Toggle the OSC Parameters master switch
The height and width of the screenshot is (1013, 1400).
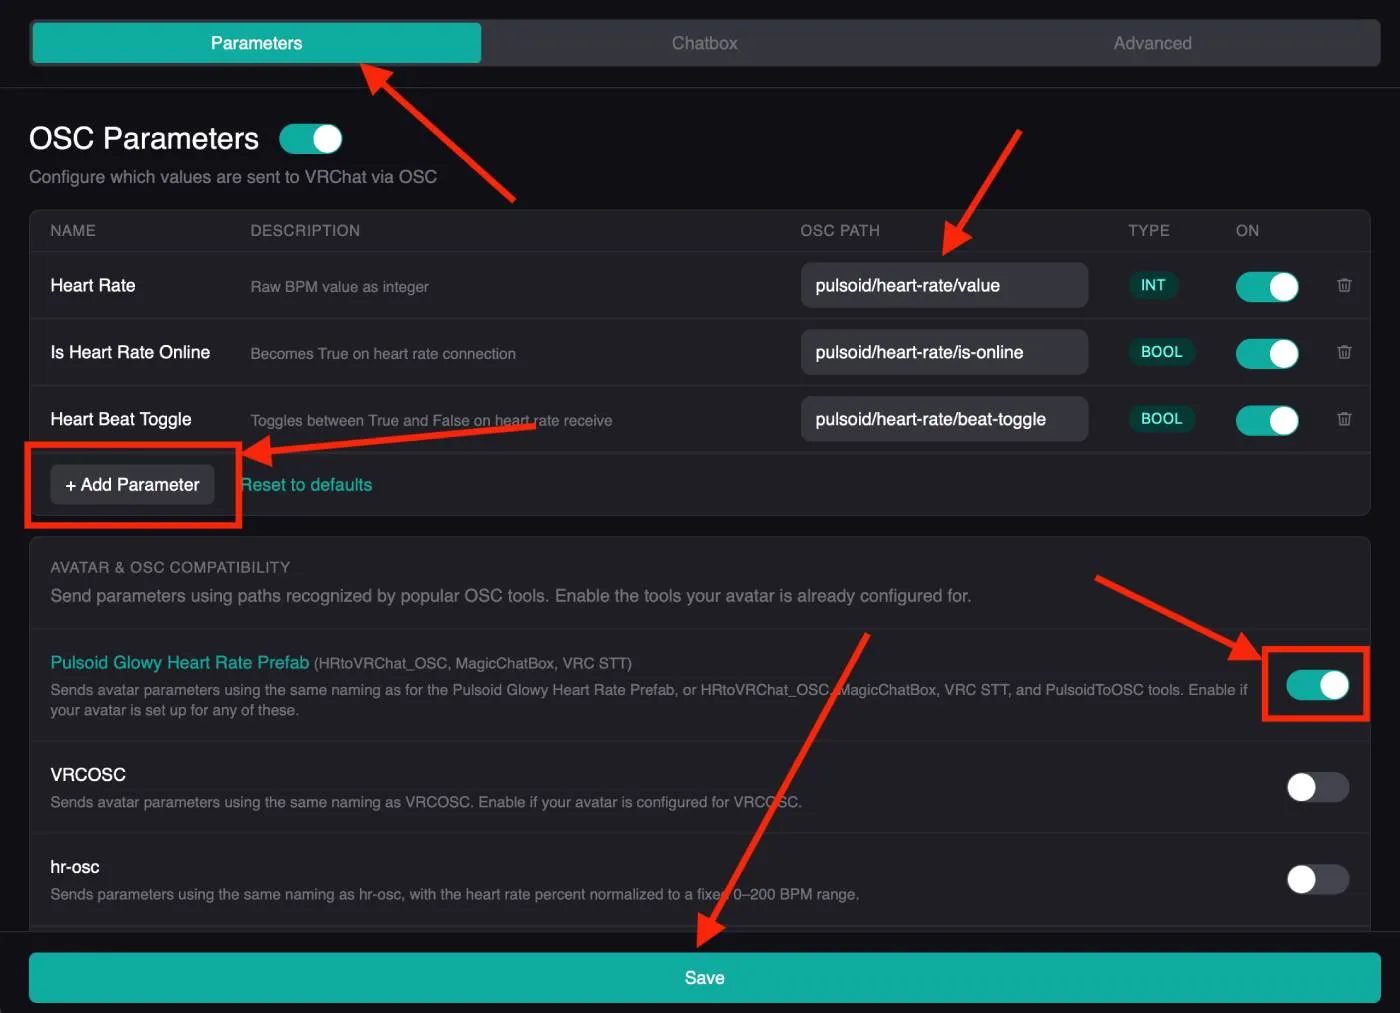(311, 139)
